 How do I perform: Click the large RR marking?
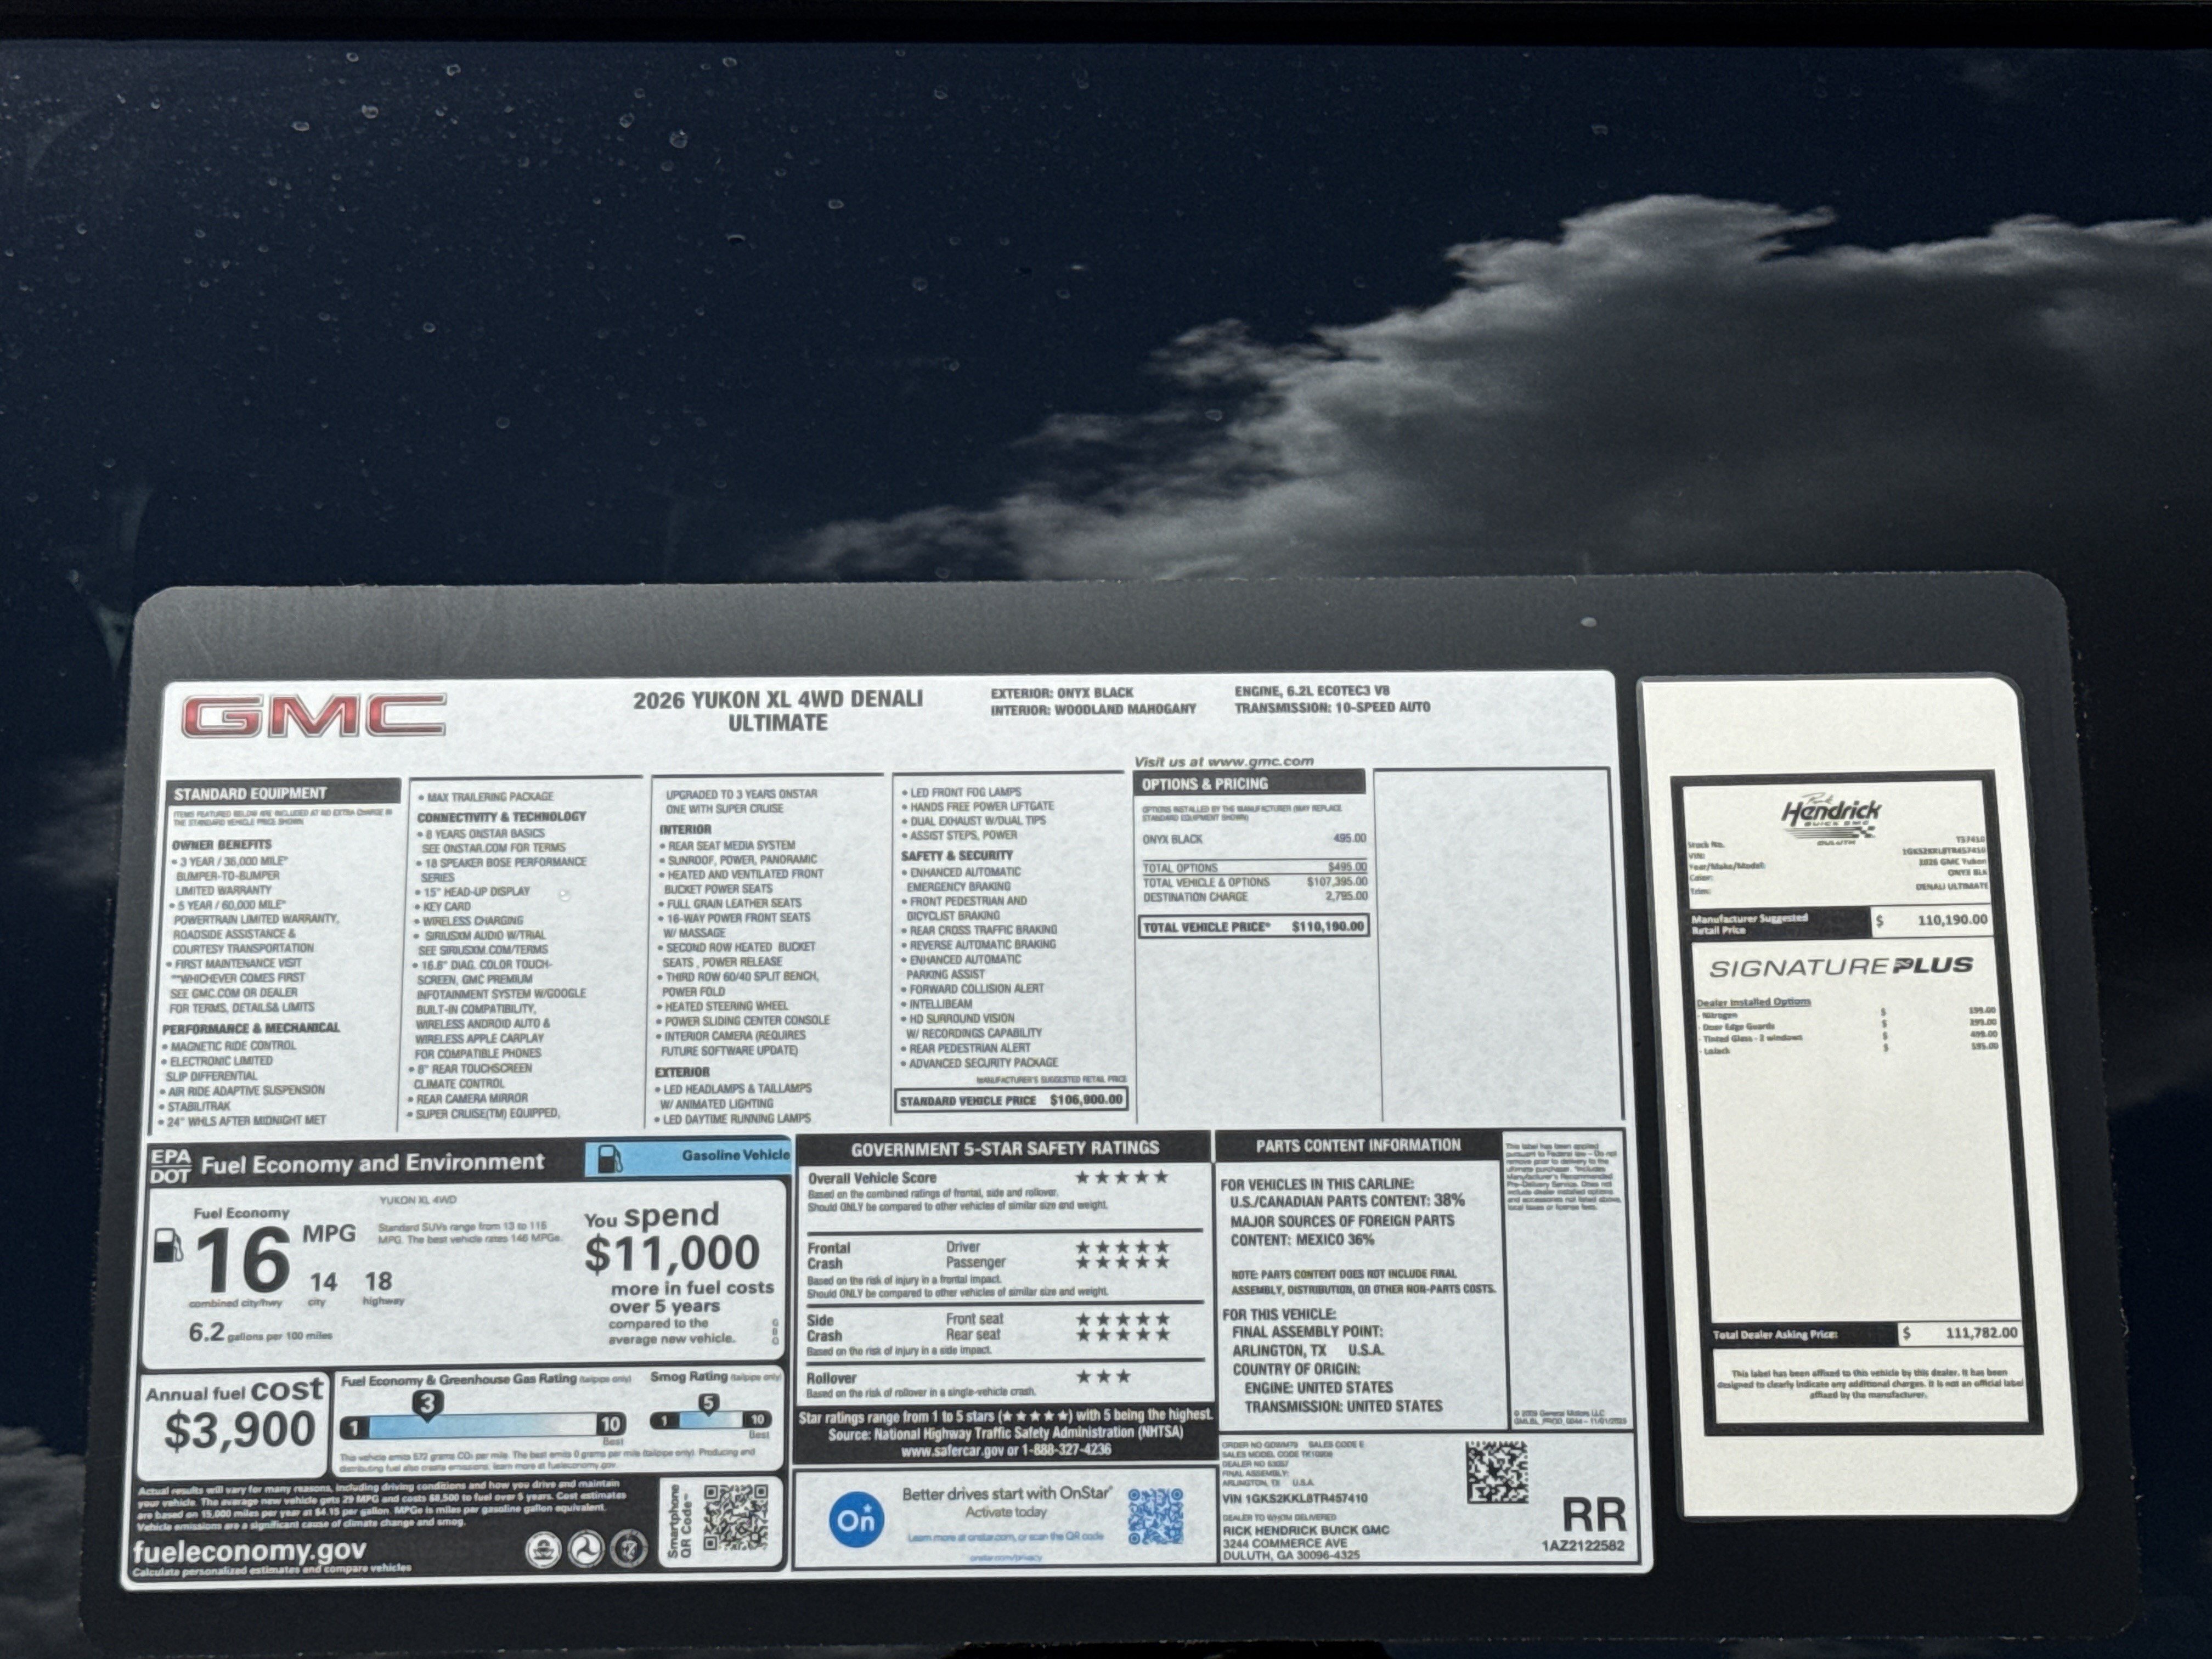[1593, 1515]
